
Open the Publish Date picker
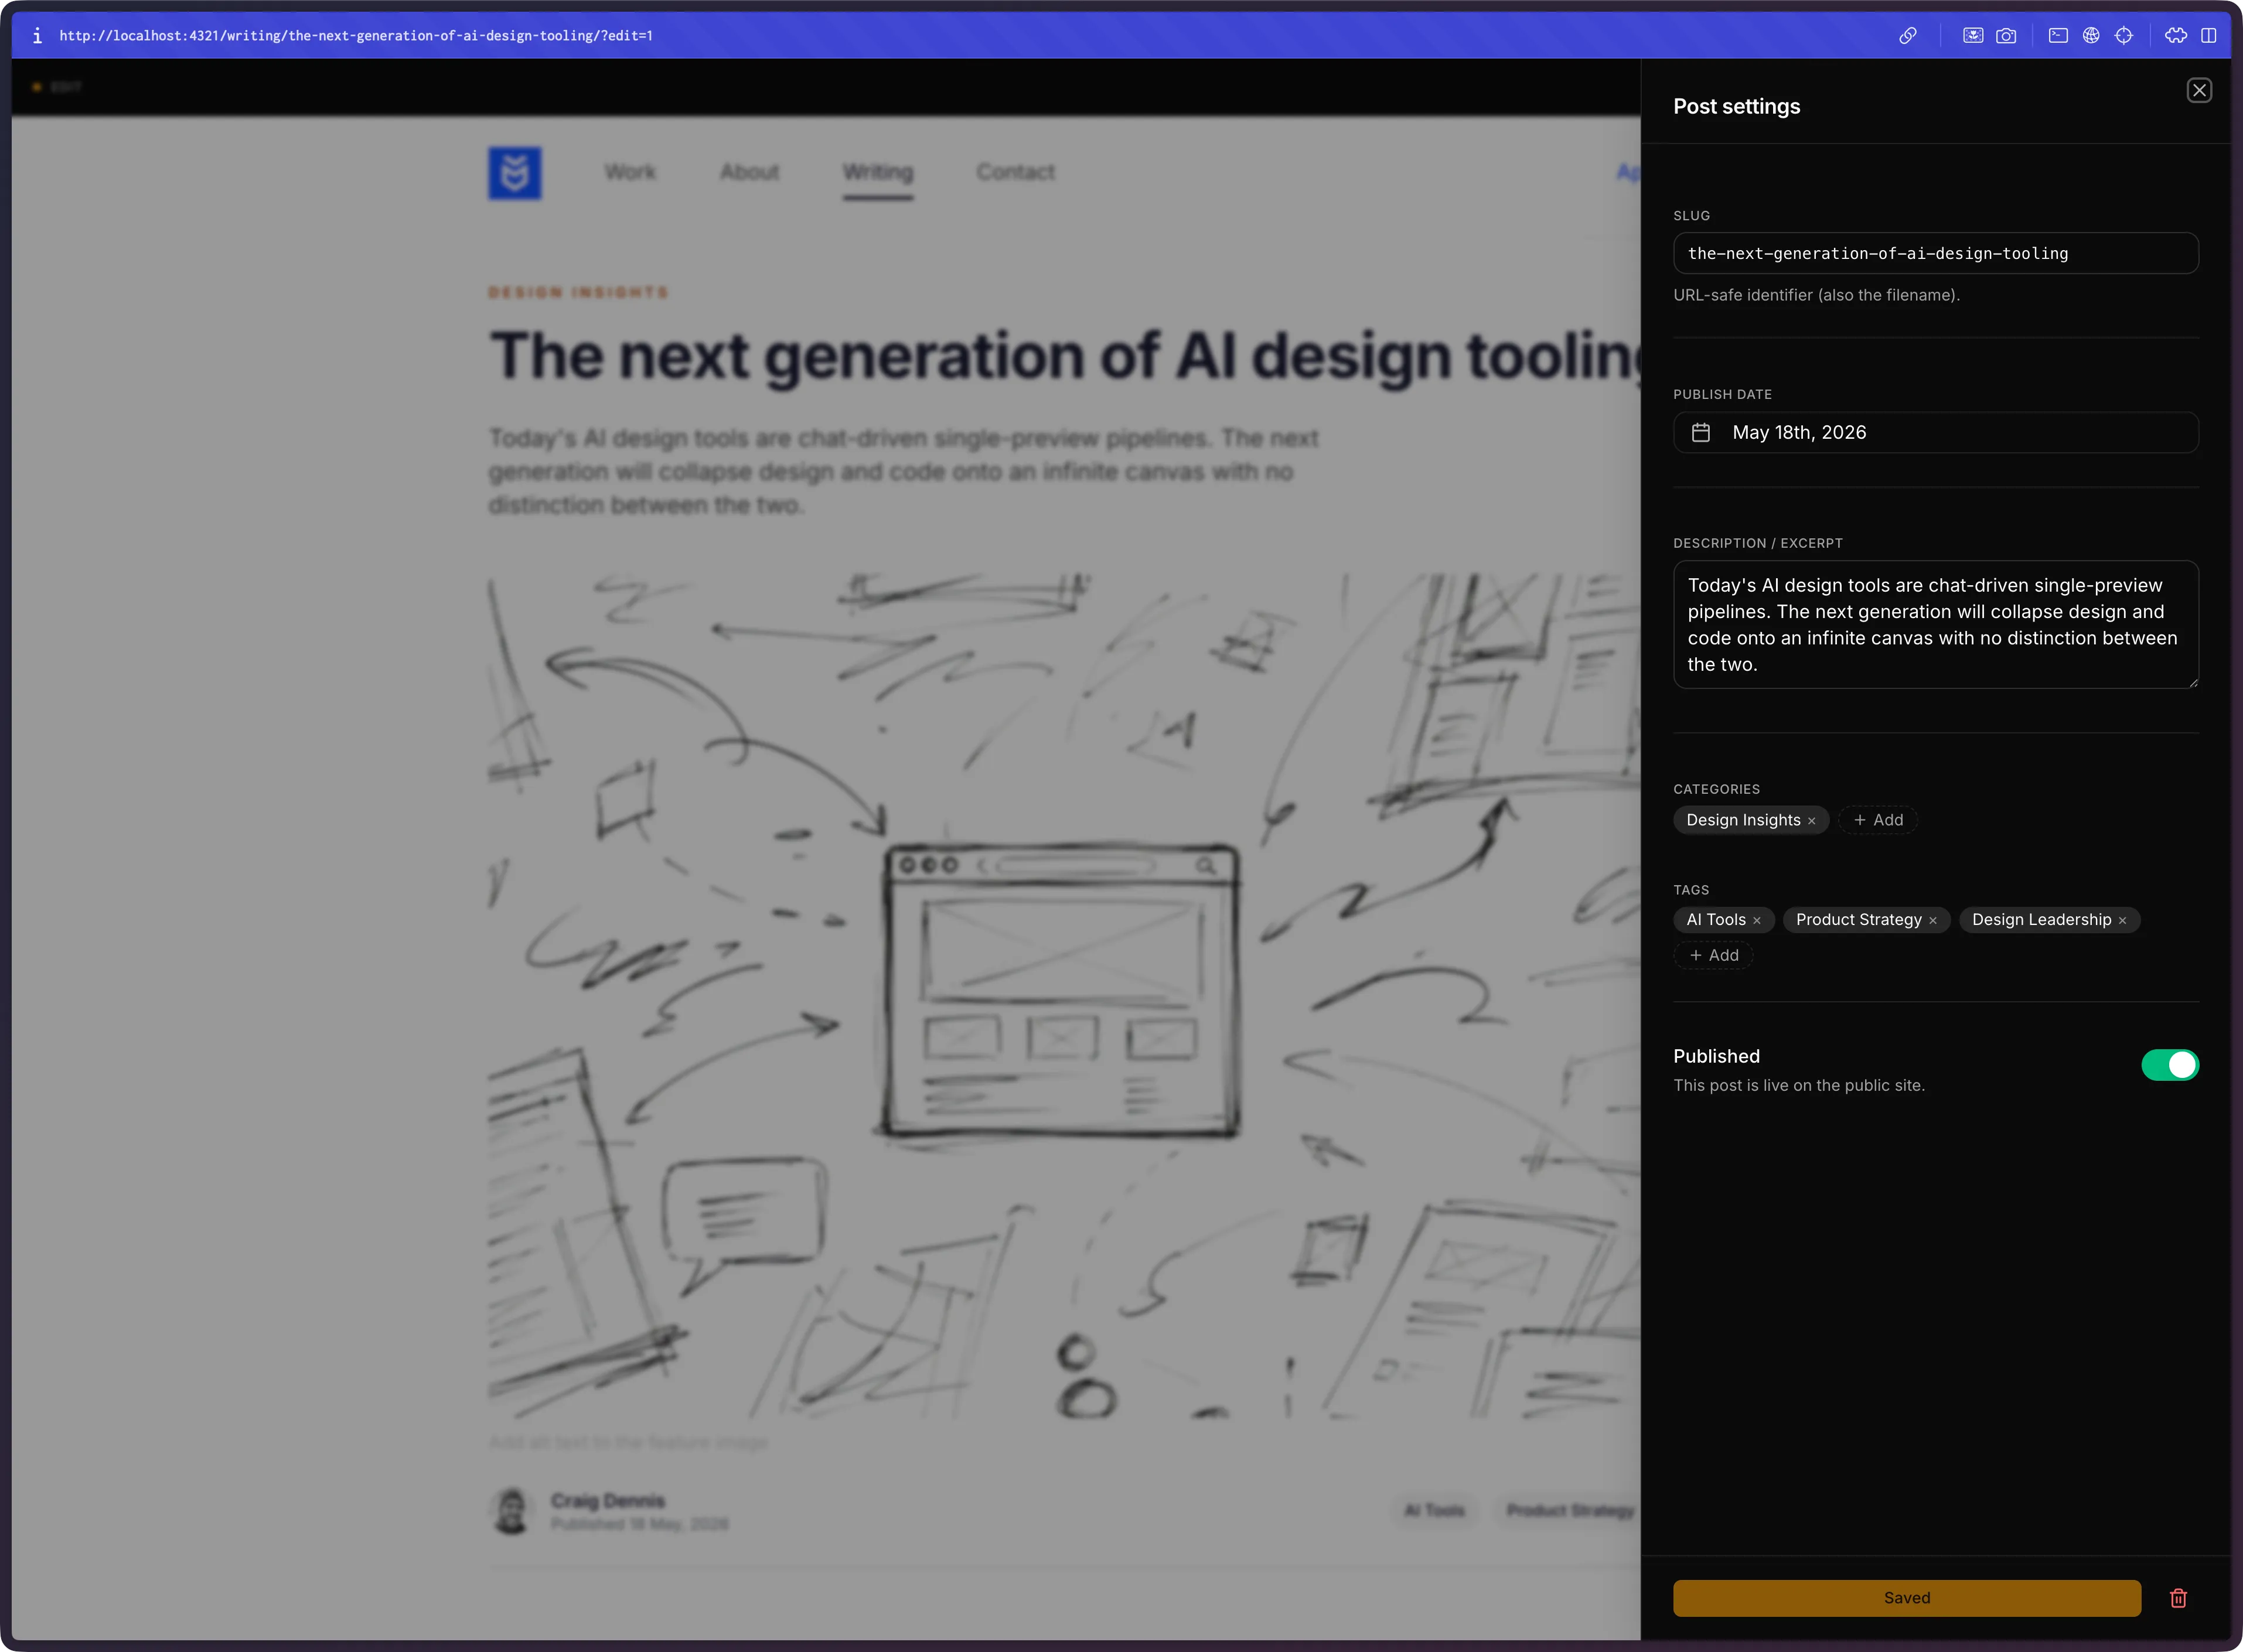tap(1936, 433)
